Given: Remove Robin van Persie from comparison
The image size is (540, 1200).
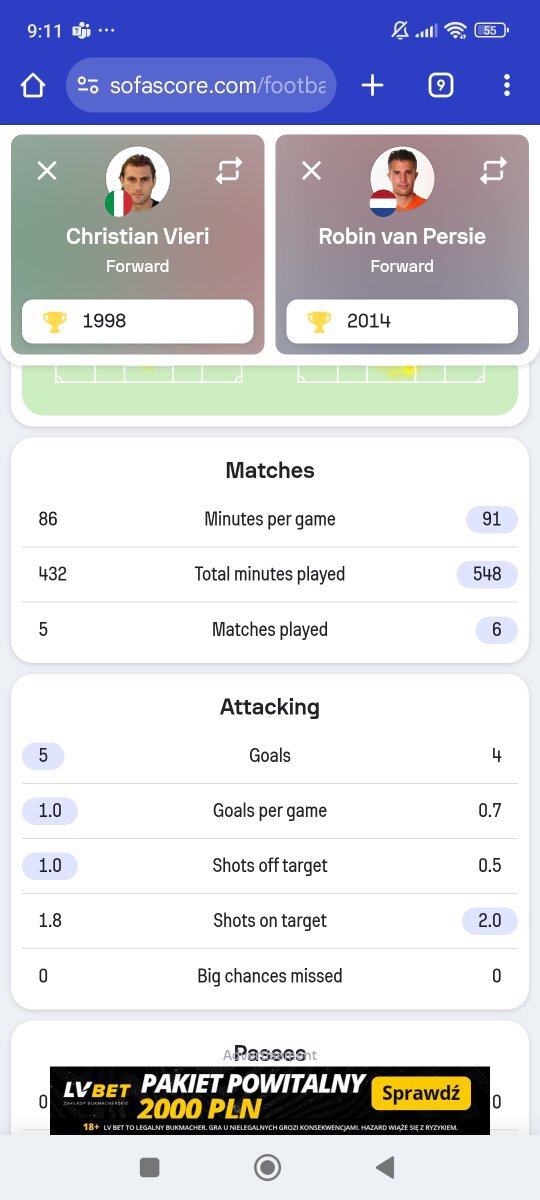Looking at the screenshot, I should click(x=312, y=171).
